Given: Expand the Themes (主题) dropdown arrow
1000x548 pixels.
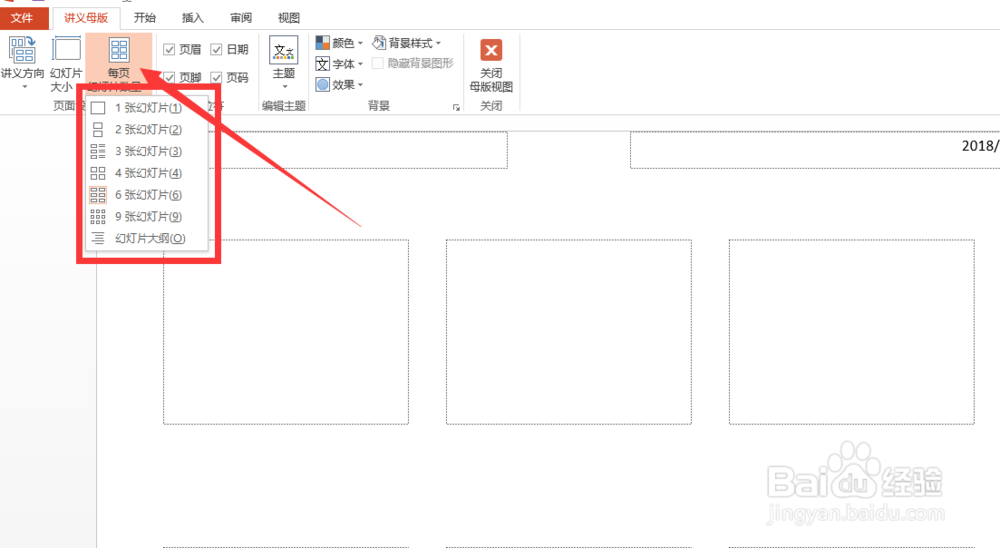Looking at the screenshot, I should [284, 87].
